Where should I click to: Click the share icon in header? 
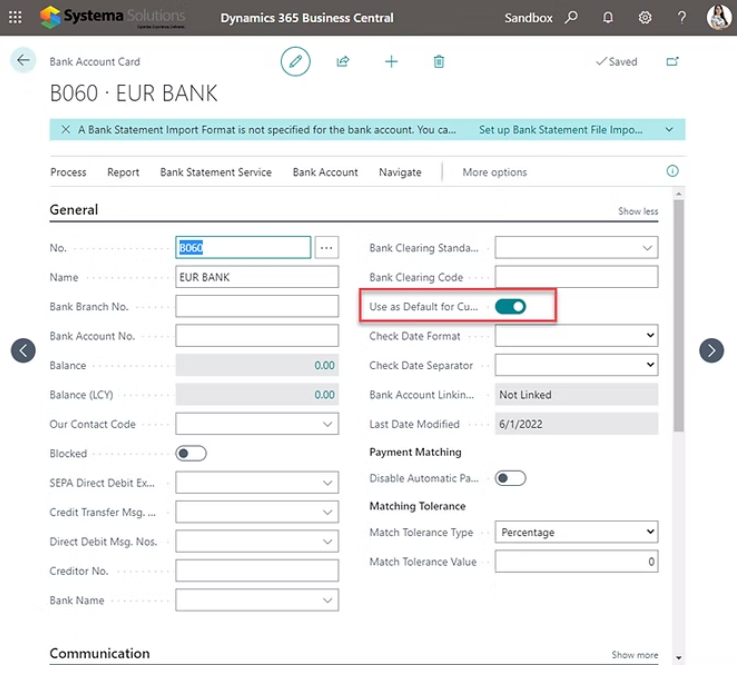[343, 62]
